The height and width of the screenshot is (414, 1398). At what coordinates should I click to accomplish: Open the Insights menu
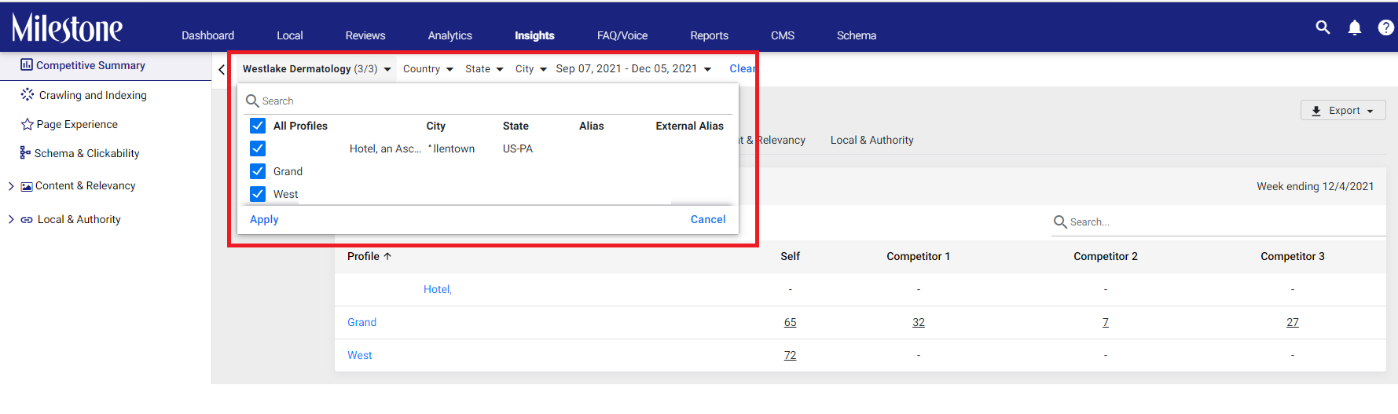coord(535,35)
